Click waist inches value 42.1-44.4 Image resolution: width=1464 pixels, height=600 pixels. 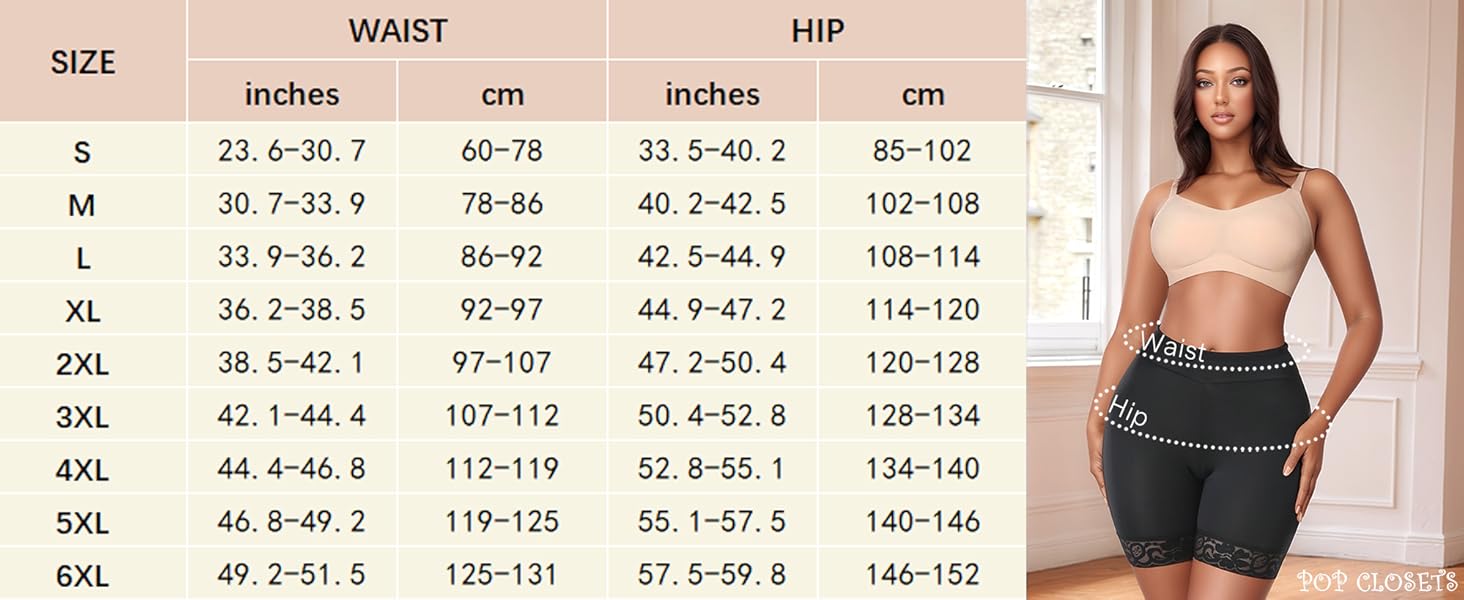click(292, 415)
